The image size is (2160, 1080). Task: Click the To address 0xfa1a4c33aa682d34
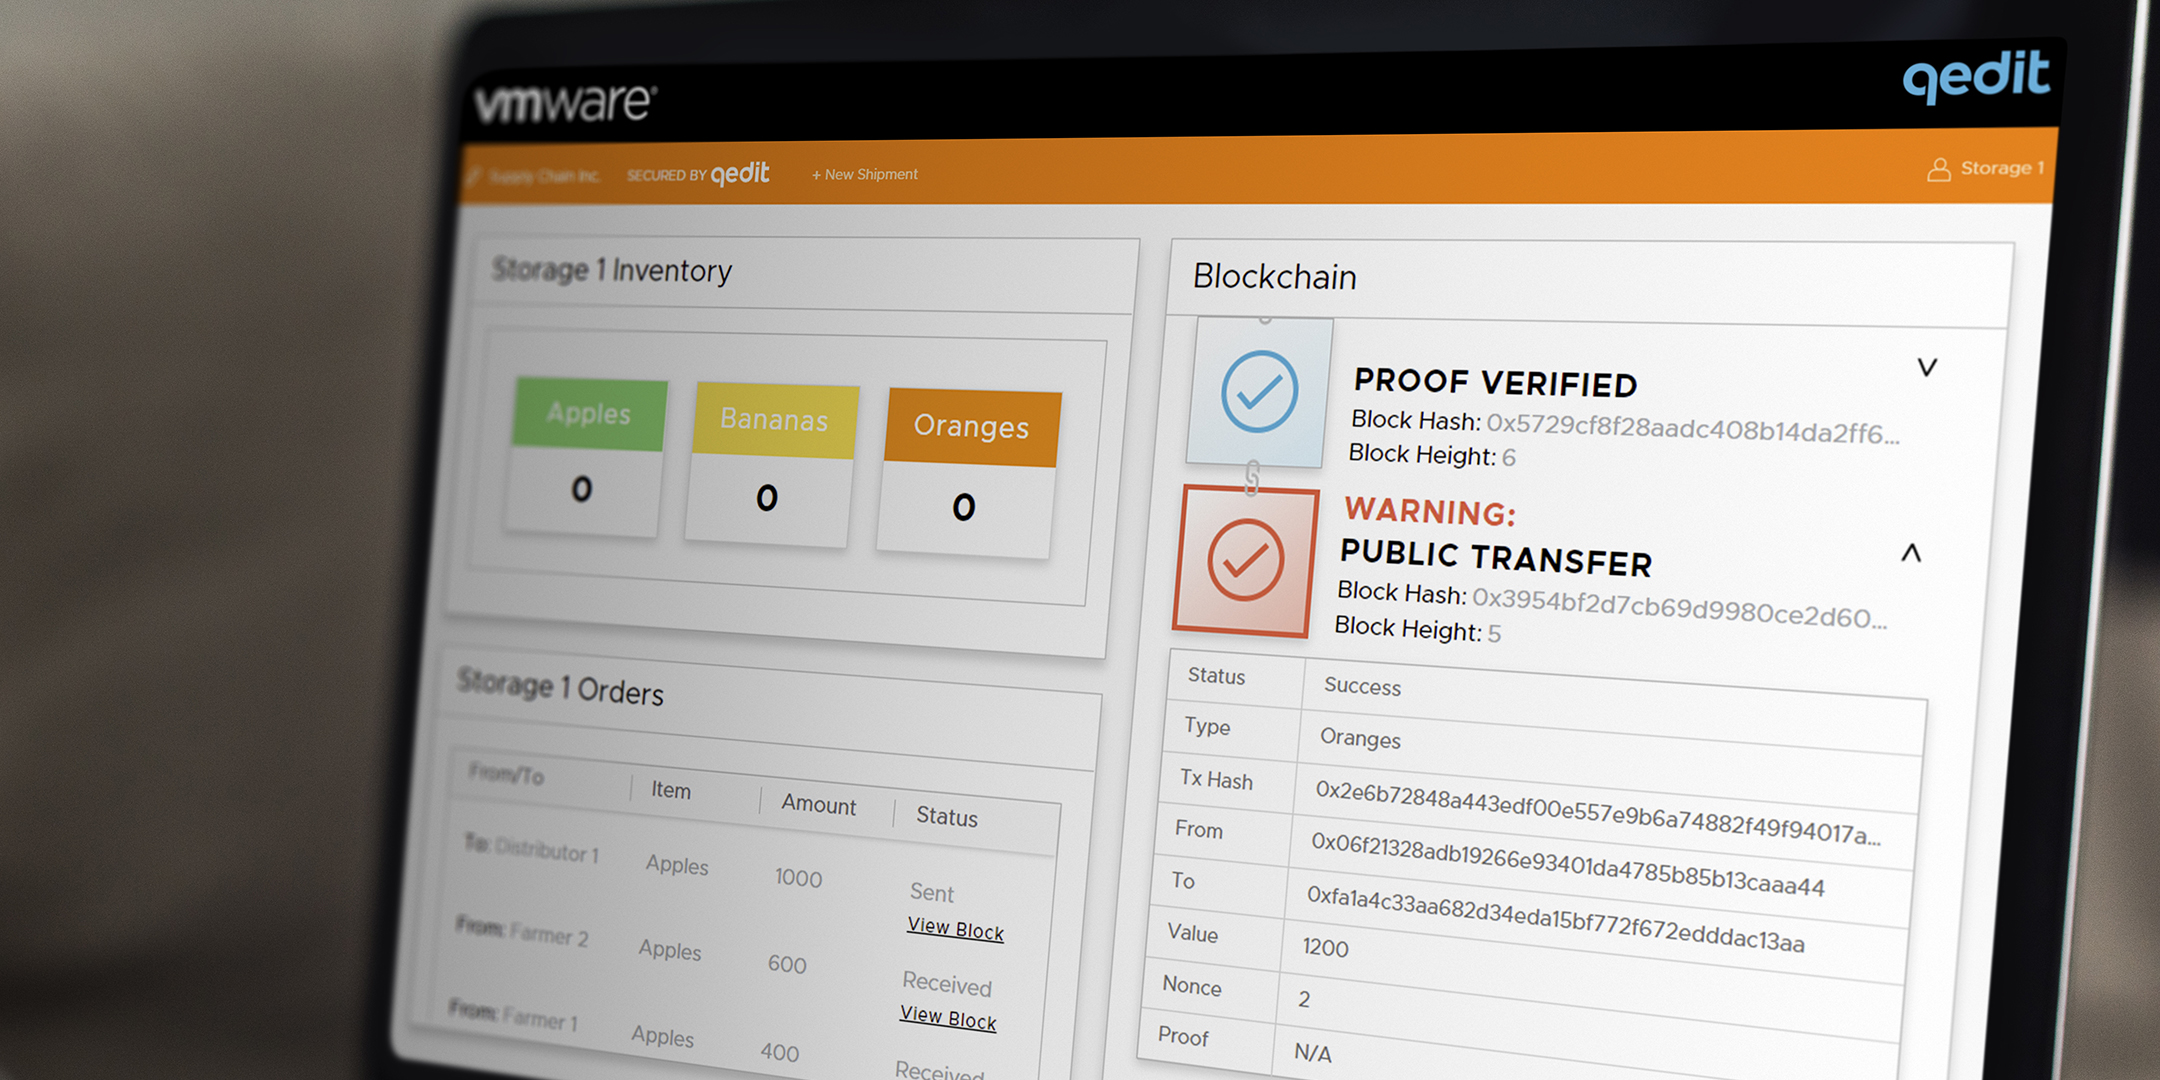1556,920
